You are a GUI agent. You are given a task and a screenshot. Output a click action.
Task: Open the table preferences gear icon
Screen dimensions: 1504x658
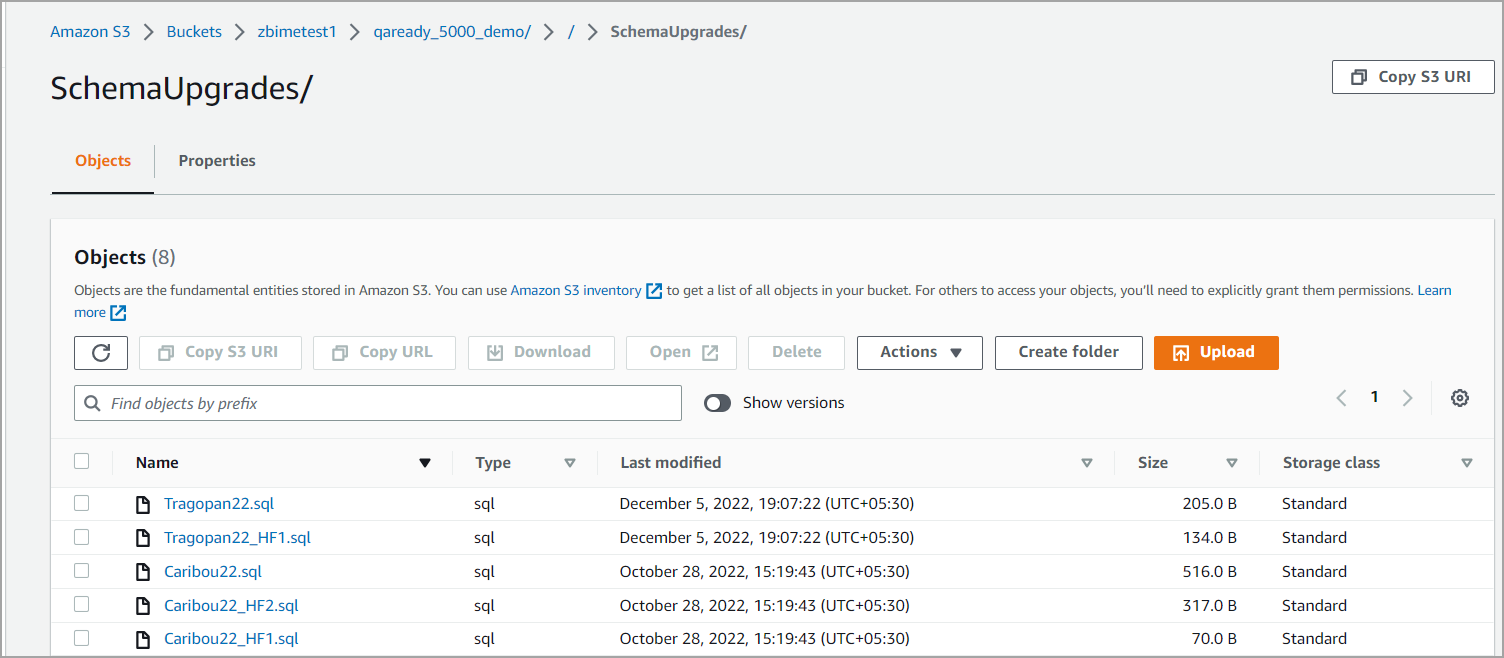[x=1460, y=398]
